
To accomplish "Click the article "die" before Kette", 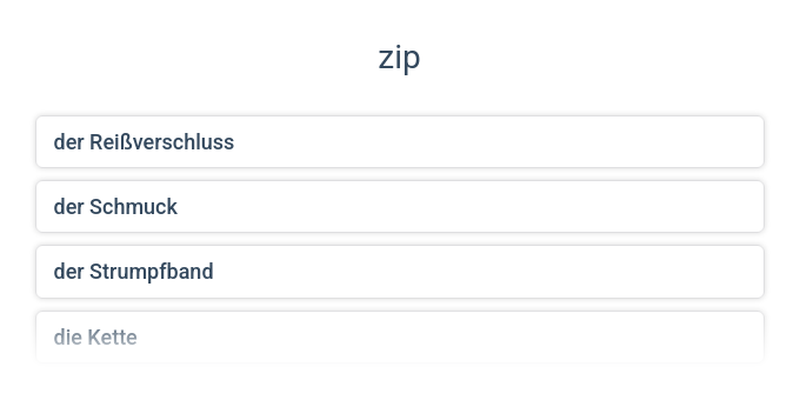I will [67, 338].
